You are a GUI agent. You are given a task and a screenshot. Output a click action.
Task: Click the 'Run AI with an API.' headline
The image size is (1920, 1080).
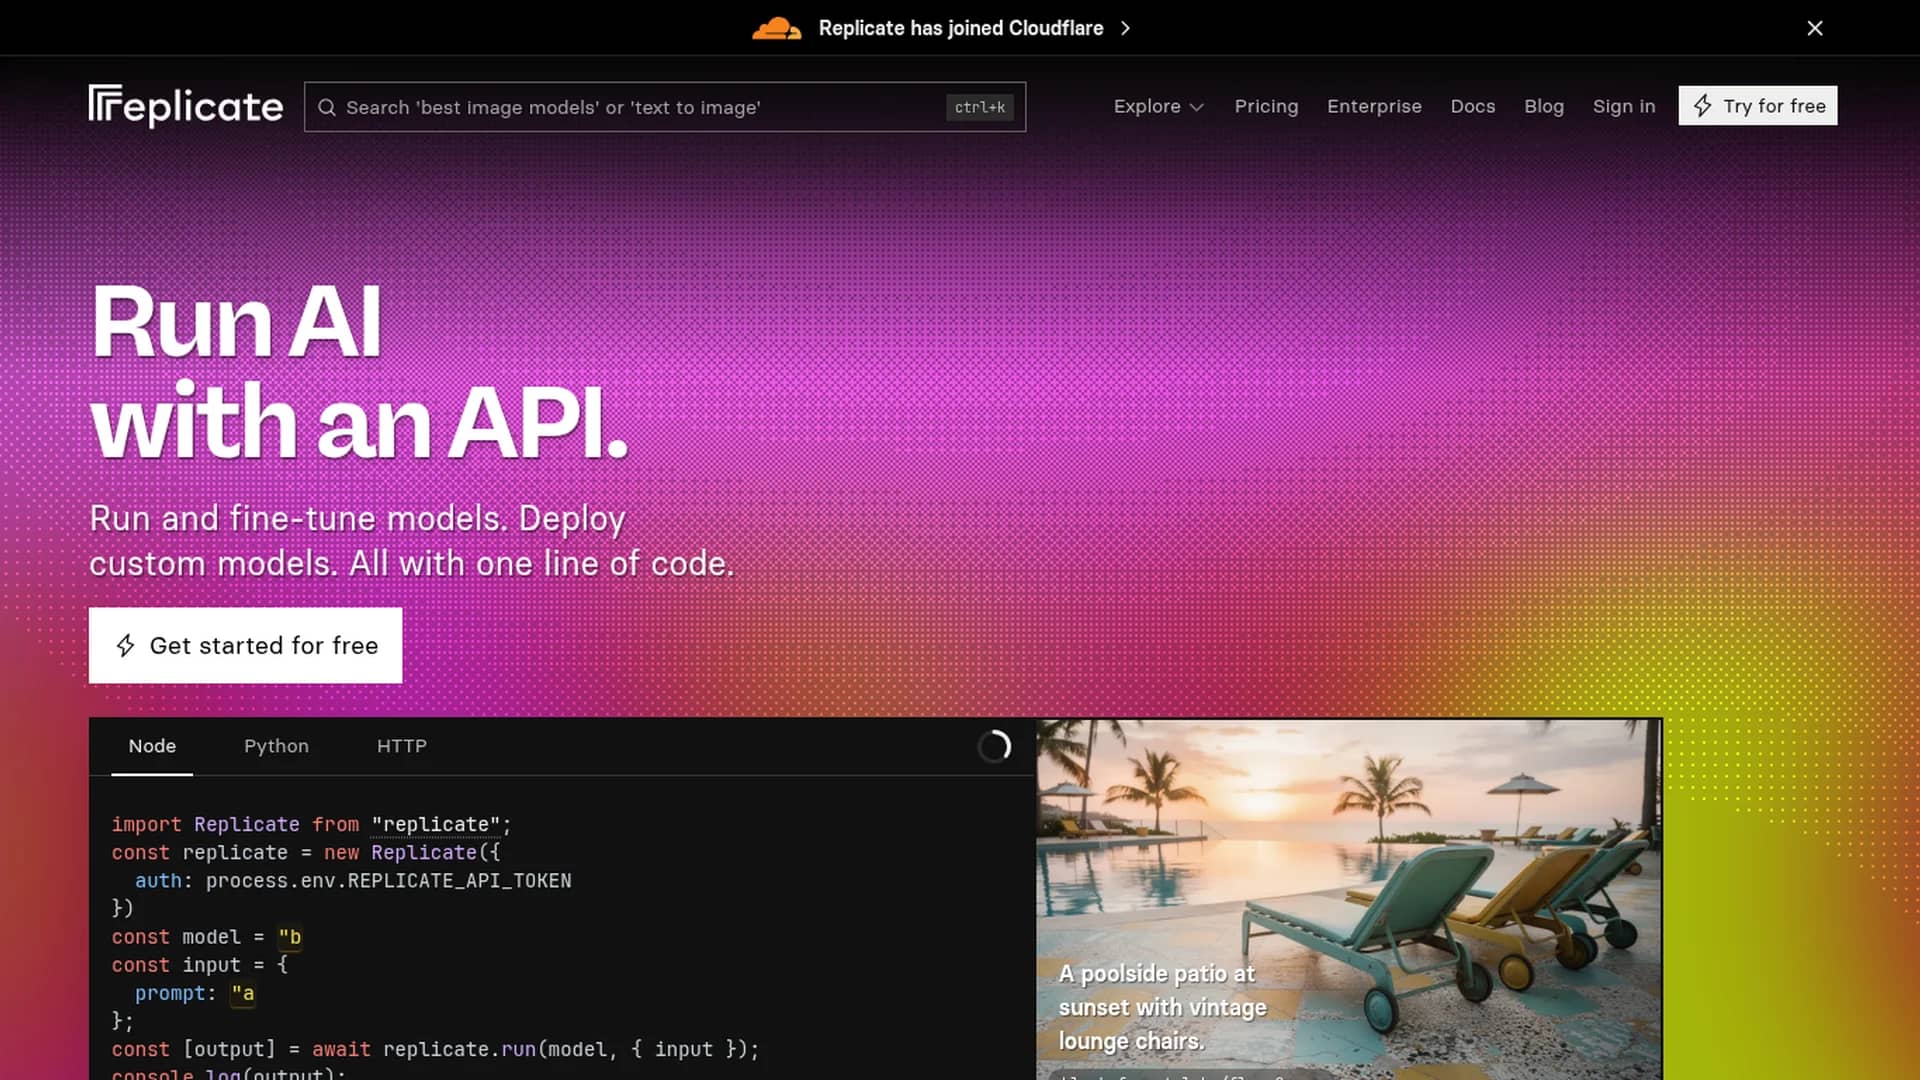[360, 371]
